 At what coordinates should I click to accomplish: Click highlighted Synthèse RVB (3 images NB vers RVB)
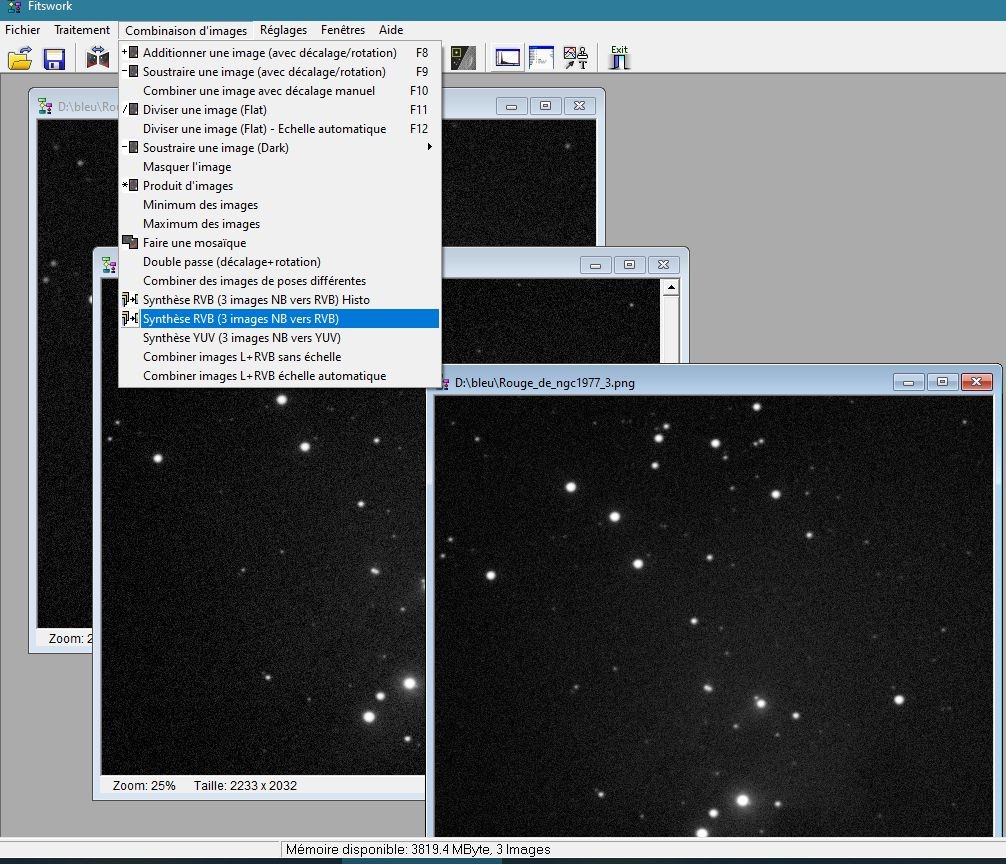coord(280,319)
